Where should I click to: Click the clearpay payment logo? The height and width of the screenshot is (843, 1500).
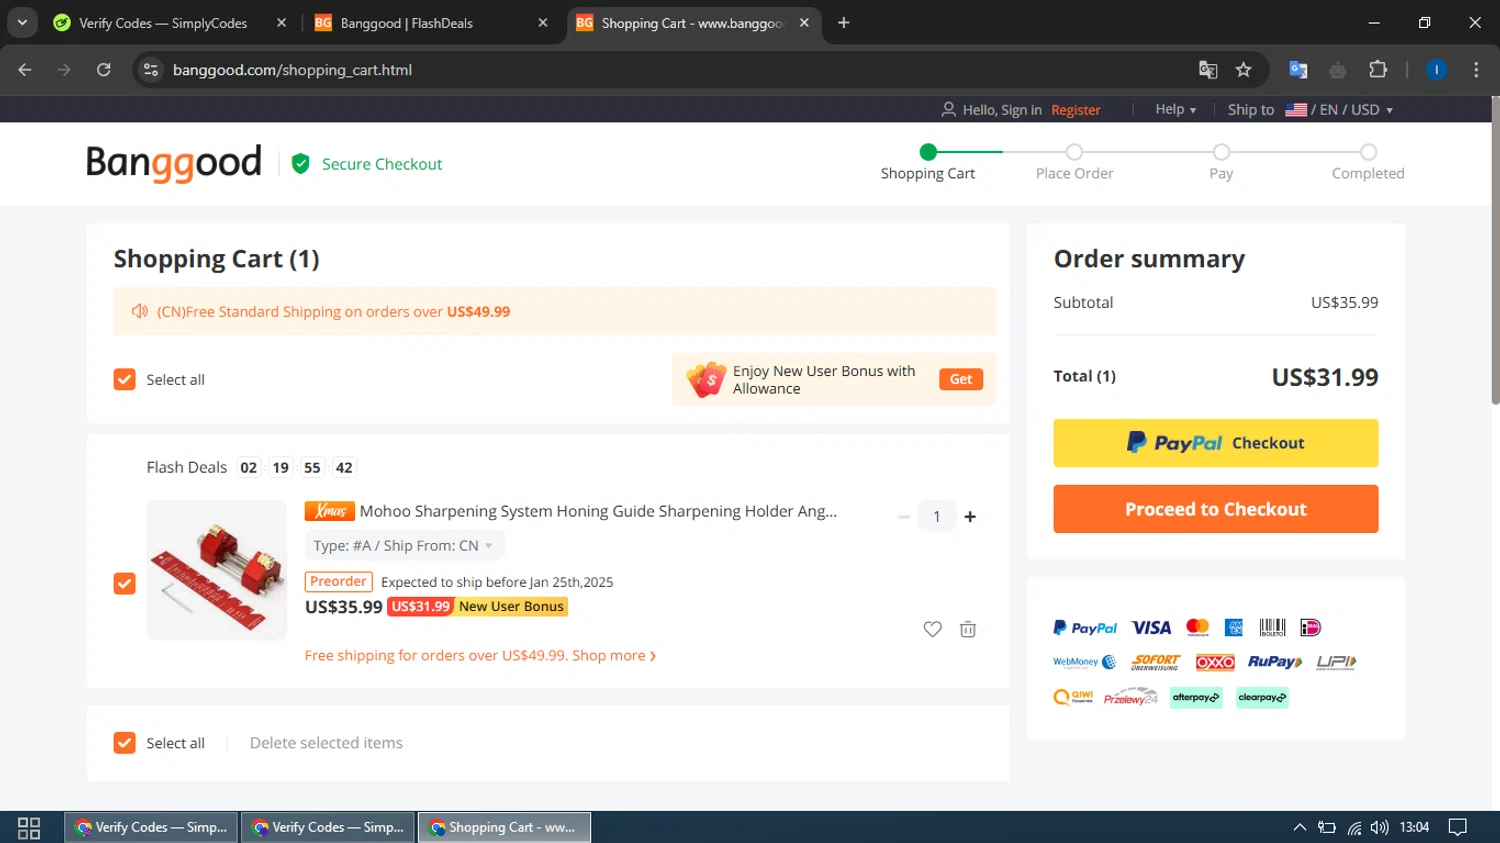point(1262,697)
